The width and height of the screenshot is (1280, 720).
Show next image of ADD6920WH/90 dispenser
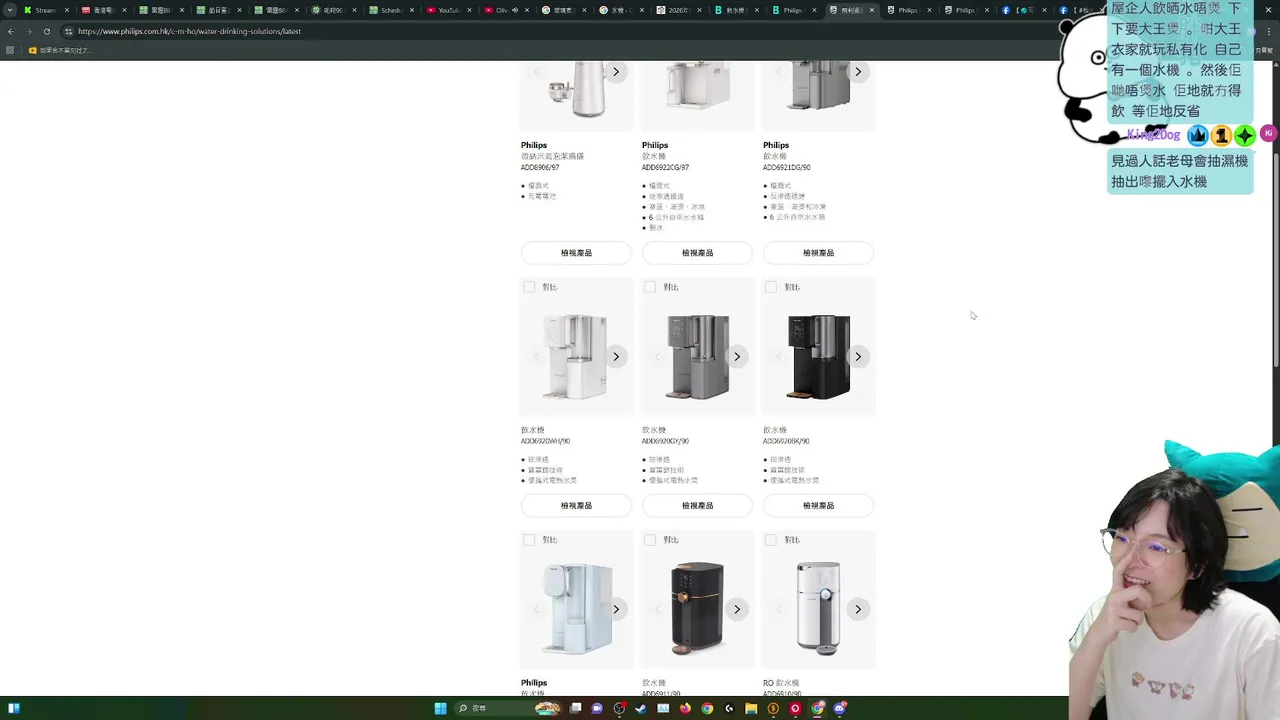[616, 357]
